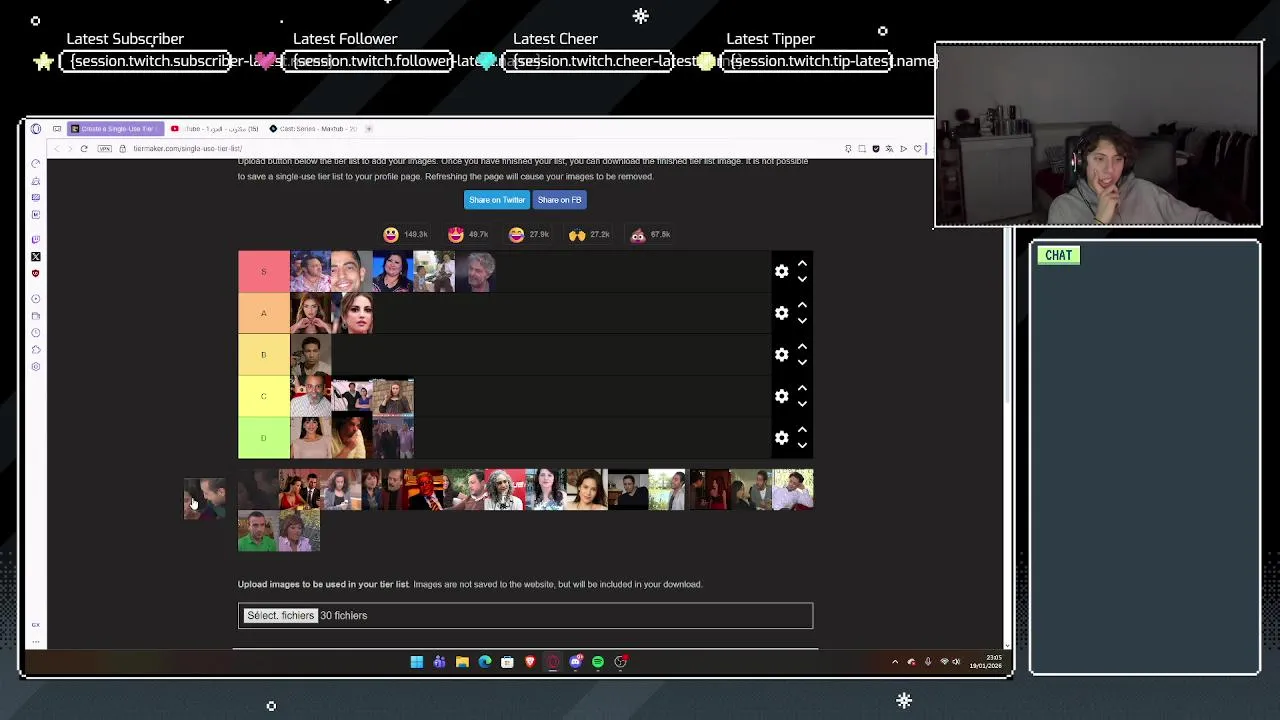
Task: Open File Explorer from the taskbar
Action: tap(462, 661)
